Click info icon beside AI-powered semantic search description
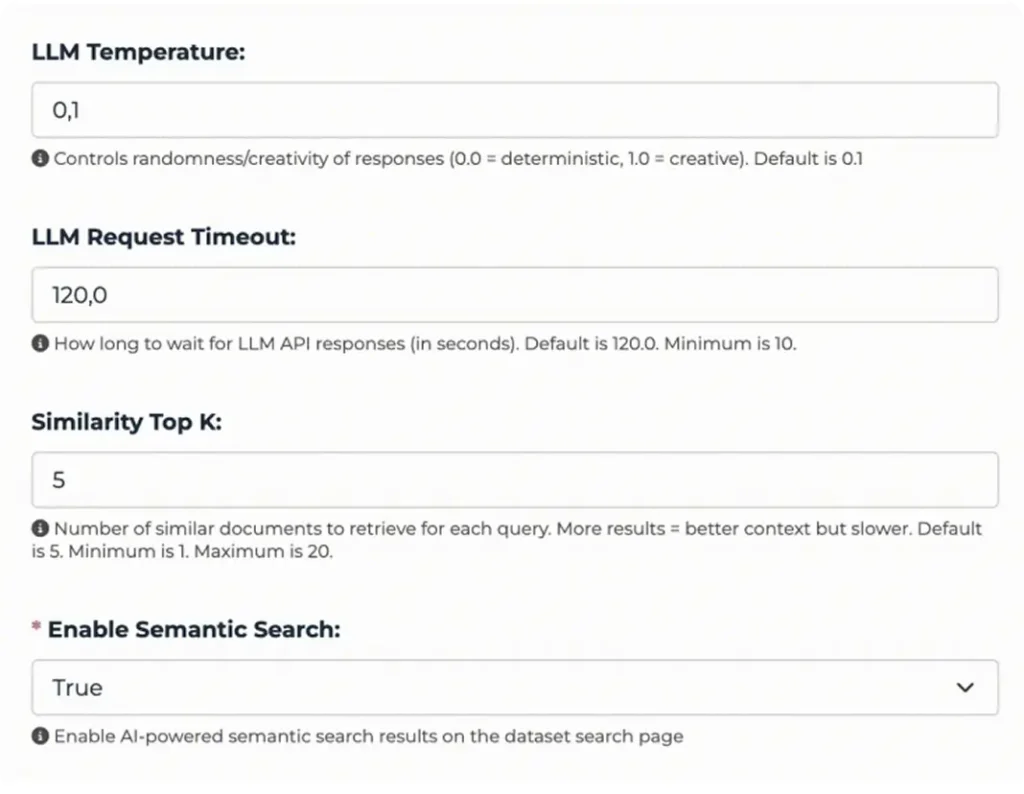Screen dimensions: 1024x794 tap(41, 737)
